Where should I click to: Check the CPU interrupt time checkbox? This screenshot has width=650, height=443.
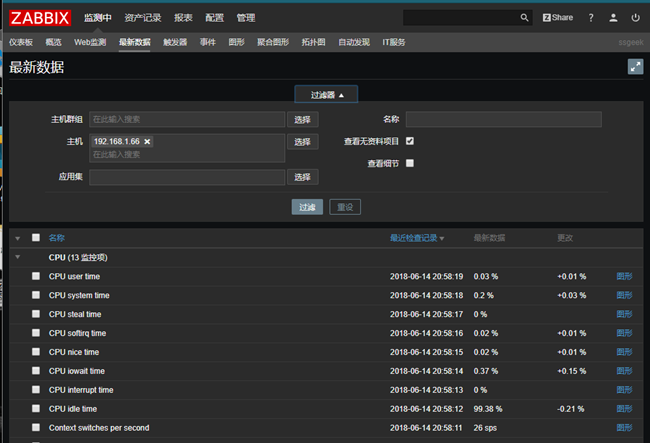(x=36, y=390)
